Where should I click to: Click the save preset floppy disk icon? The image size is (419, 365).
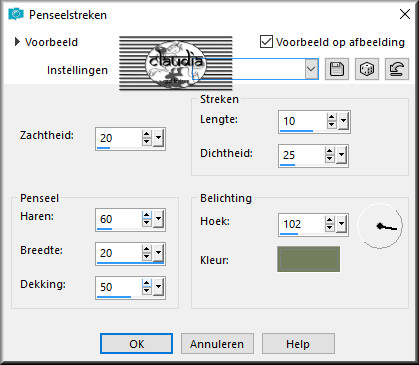[x=337, y=69]
